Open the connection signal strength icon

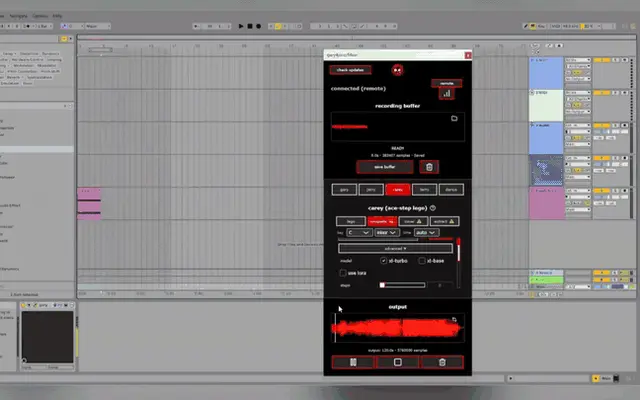tap(447, 93)
